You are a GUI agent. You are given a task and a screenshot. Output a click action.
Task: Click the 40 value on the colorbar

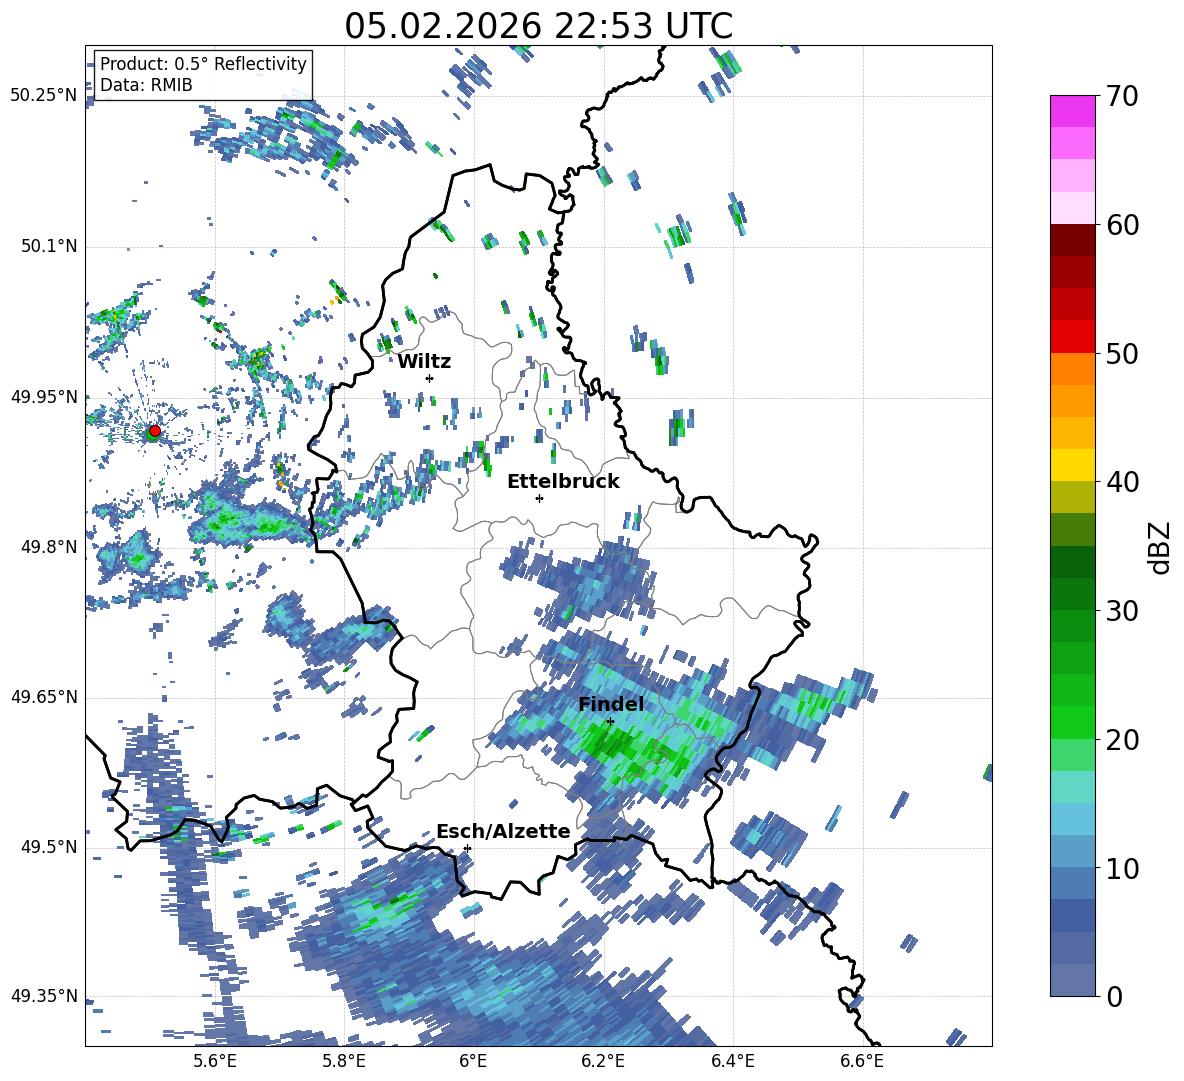coord(1122,482)
